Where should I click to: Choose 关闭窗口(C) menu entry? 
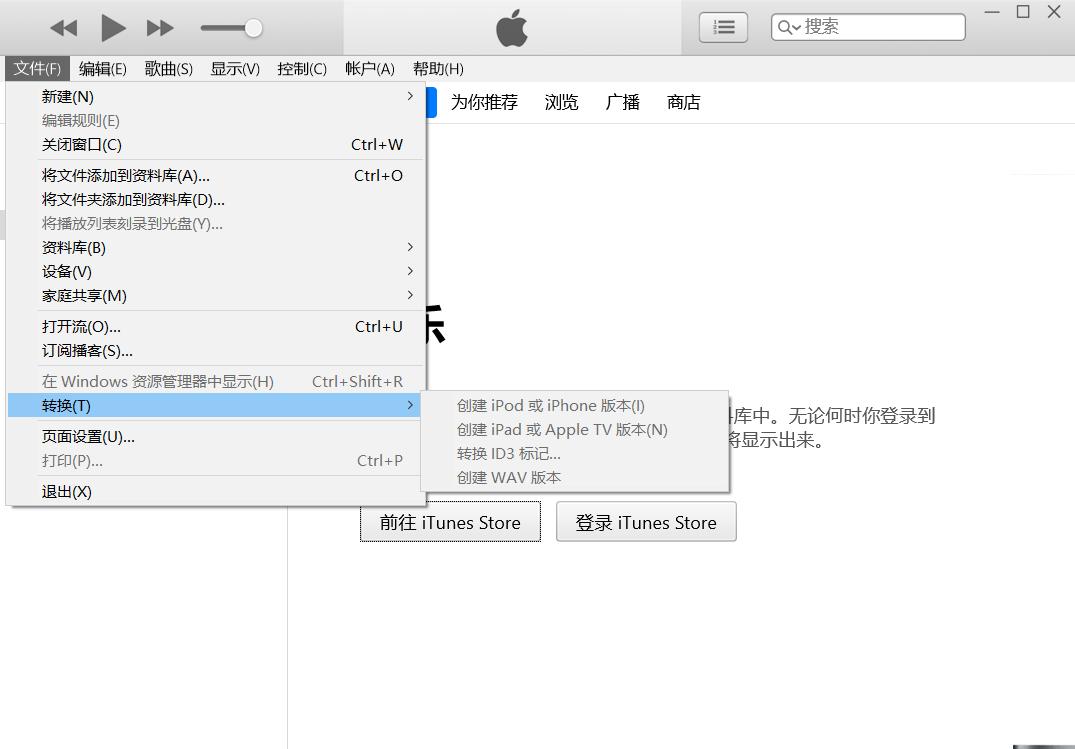[x=216, y=145]
